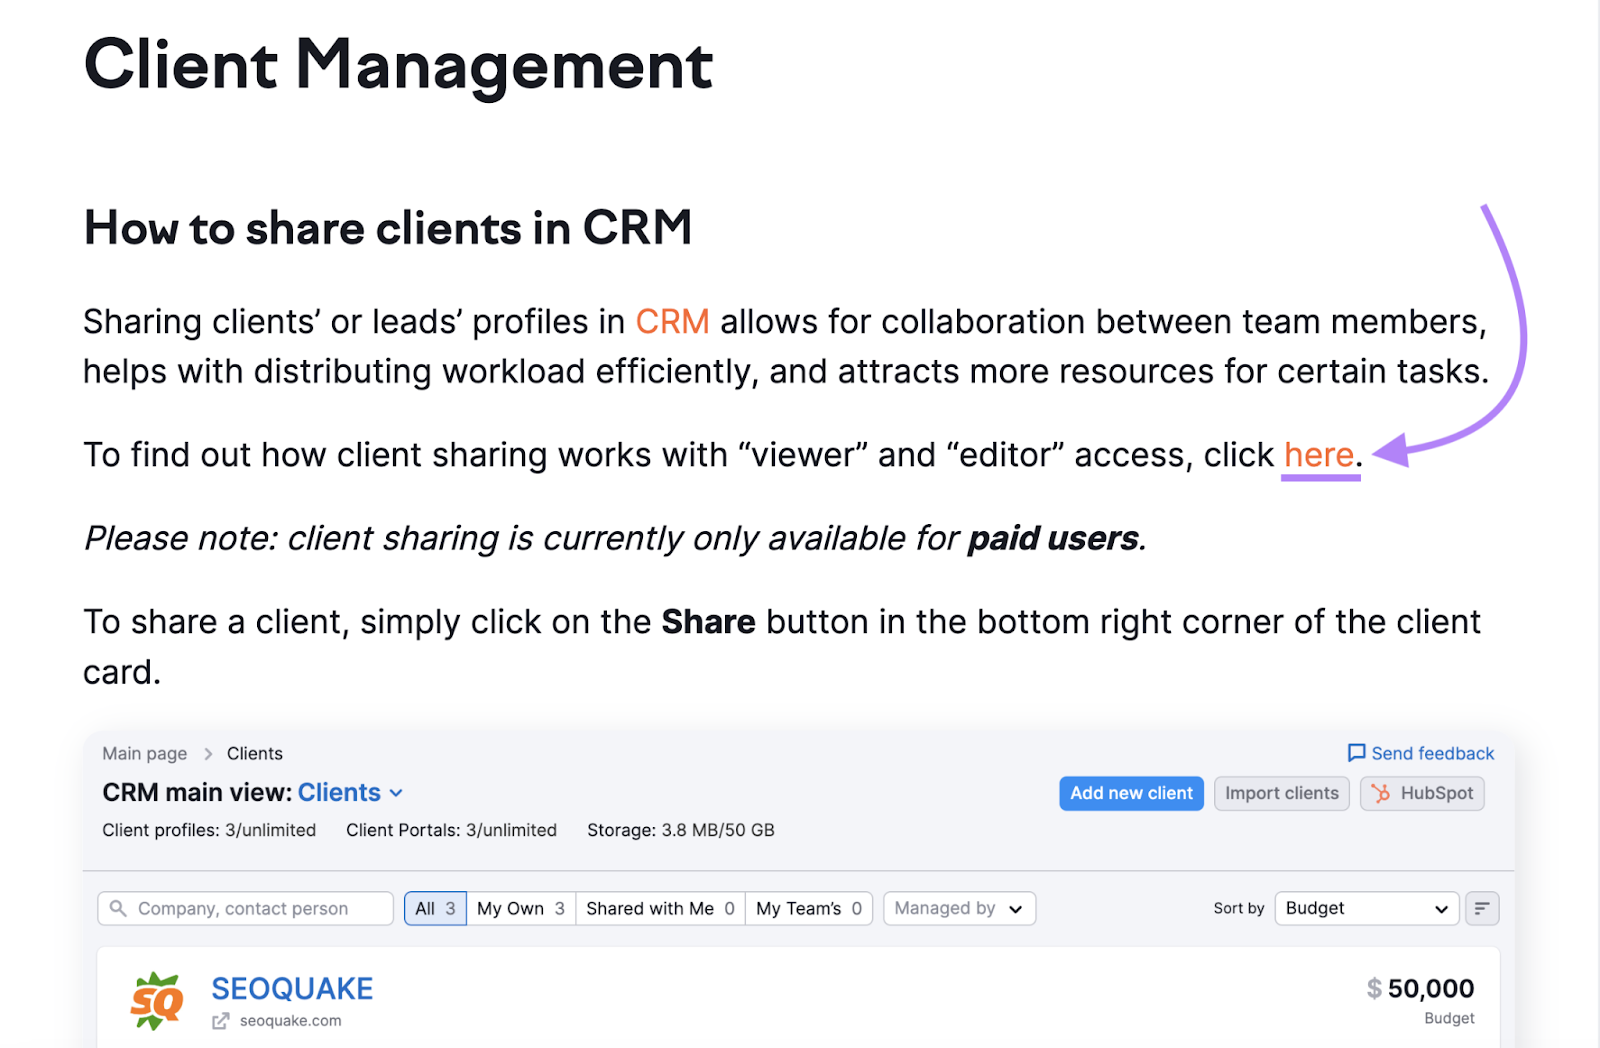Viewport: 1600px width, 1048px height.
Task: Select the All clients filter tab
Action: (435, 908)
